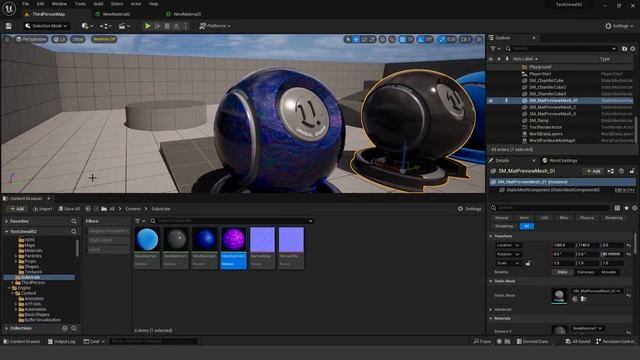Select SM_Ramp in the Outliner
The width and height of the screenshot is (640, 360).
click(539, 121)
